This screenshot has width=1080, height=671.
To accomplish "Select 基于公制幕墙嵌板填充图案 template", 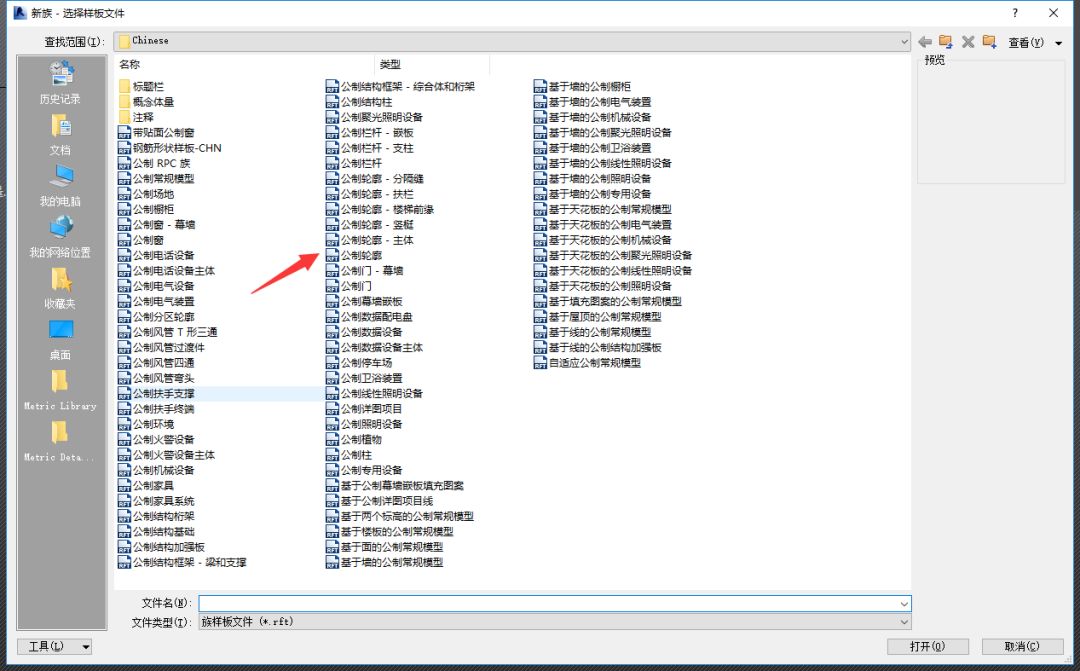I will 395,485.
